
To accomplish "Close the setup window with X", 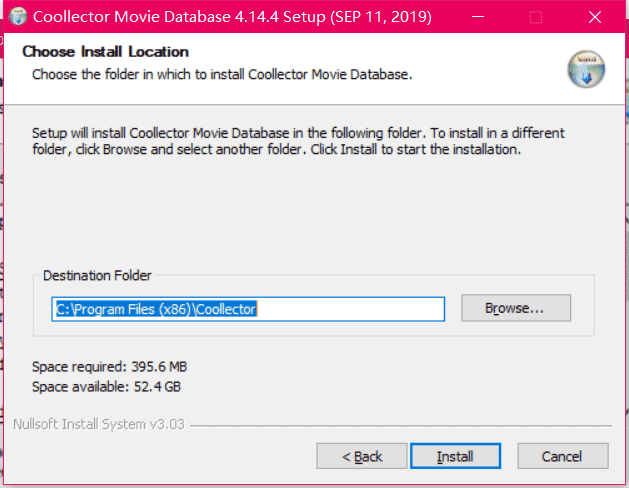I will pos(595,17).
